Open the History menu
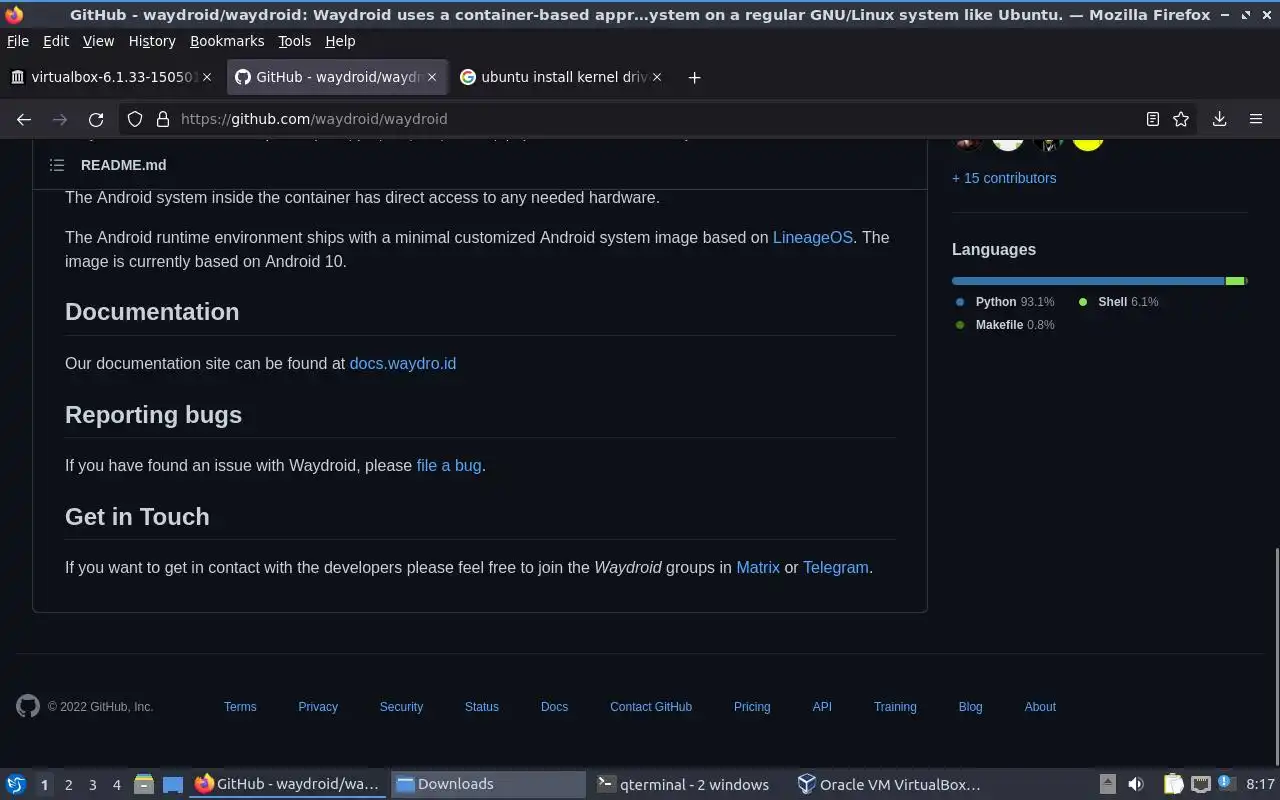Viewport: 1280px width, 800px height. [152, 41]
